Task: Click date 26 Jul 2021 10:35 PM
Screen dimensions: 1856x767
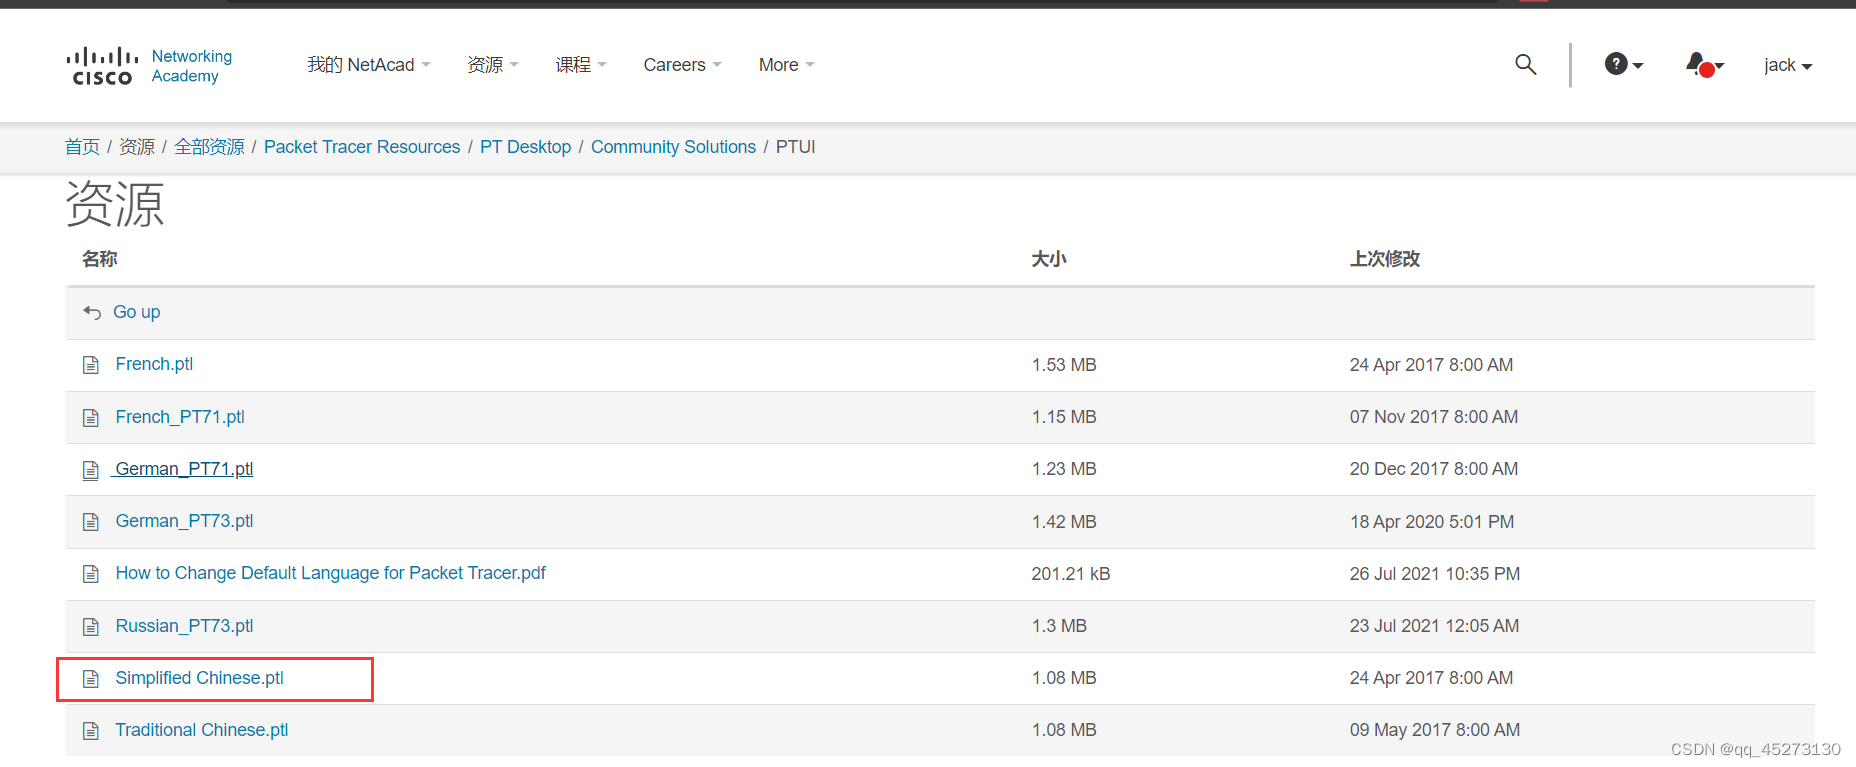Action: click(x=1435, y=574)
